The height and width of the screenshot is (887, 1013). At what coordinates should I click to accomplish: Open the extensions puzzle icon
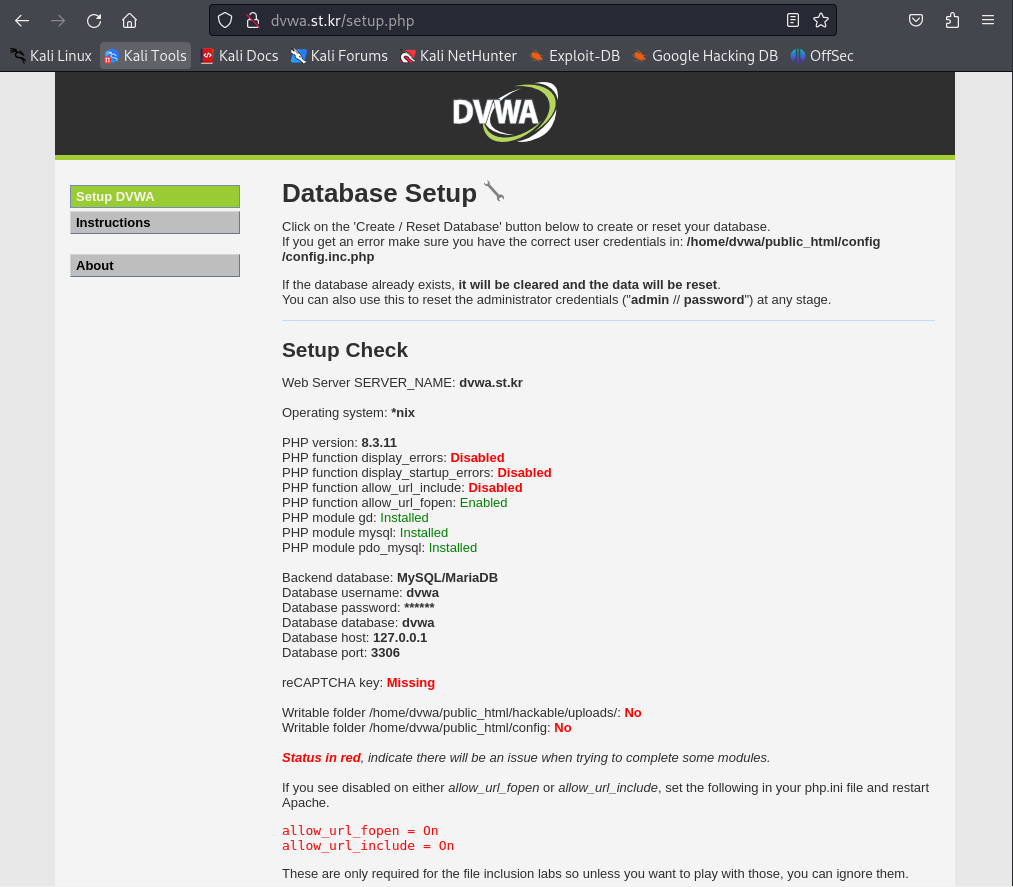952,21
